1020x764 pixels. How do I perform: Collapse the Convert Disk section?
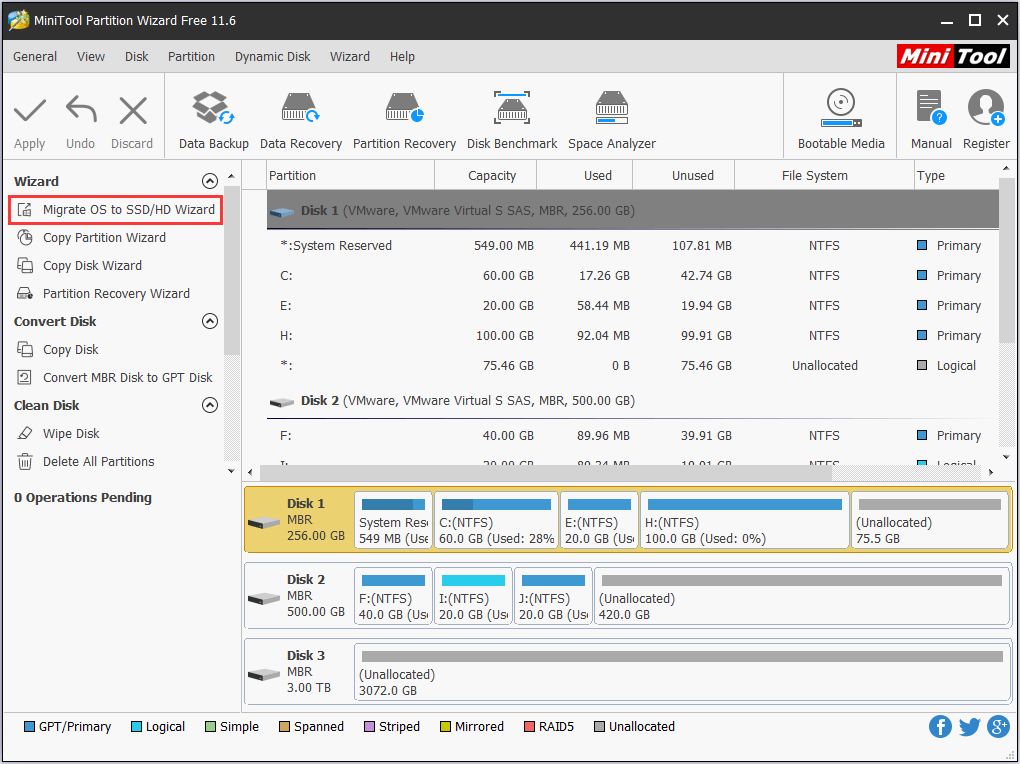[x=210, y=321]
